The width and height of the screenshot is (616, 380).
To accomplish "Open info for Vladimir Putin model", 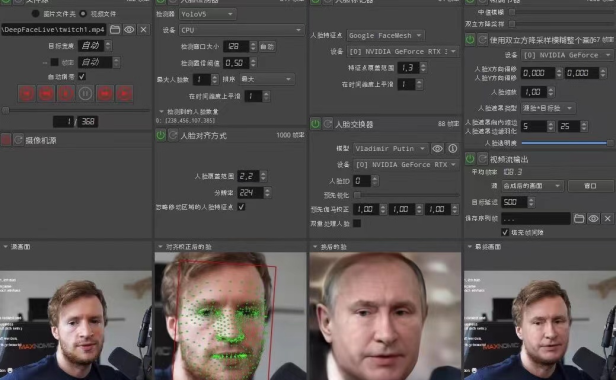I will (453, 149).
